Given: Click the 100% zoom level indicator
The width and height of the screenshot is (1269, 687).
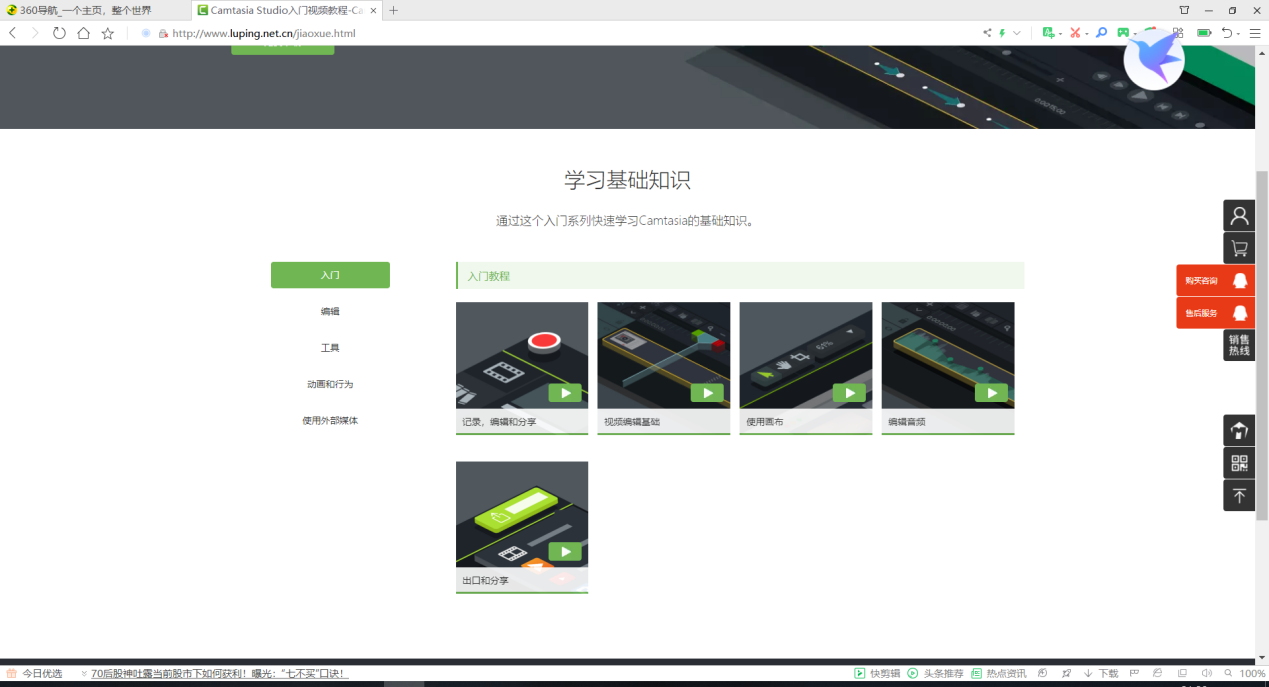Looking at the screenshot, I should pyautogui.click(x=1252, y=674).
